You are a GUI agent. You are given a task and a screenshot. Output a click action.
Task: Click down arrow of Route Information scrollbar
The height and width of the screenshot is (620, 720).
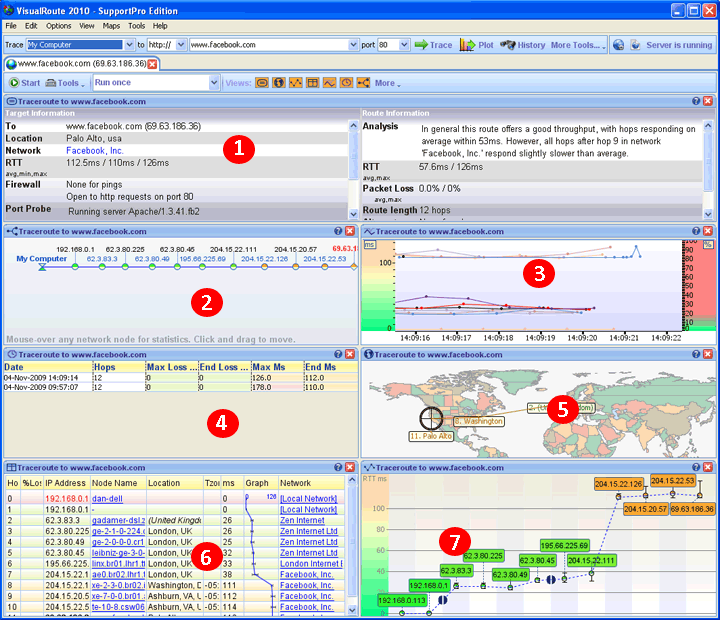pos(708,214)
